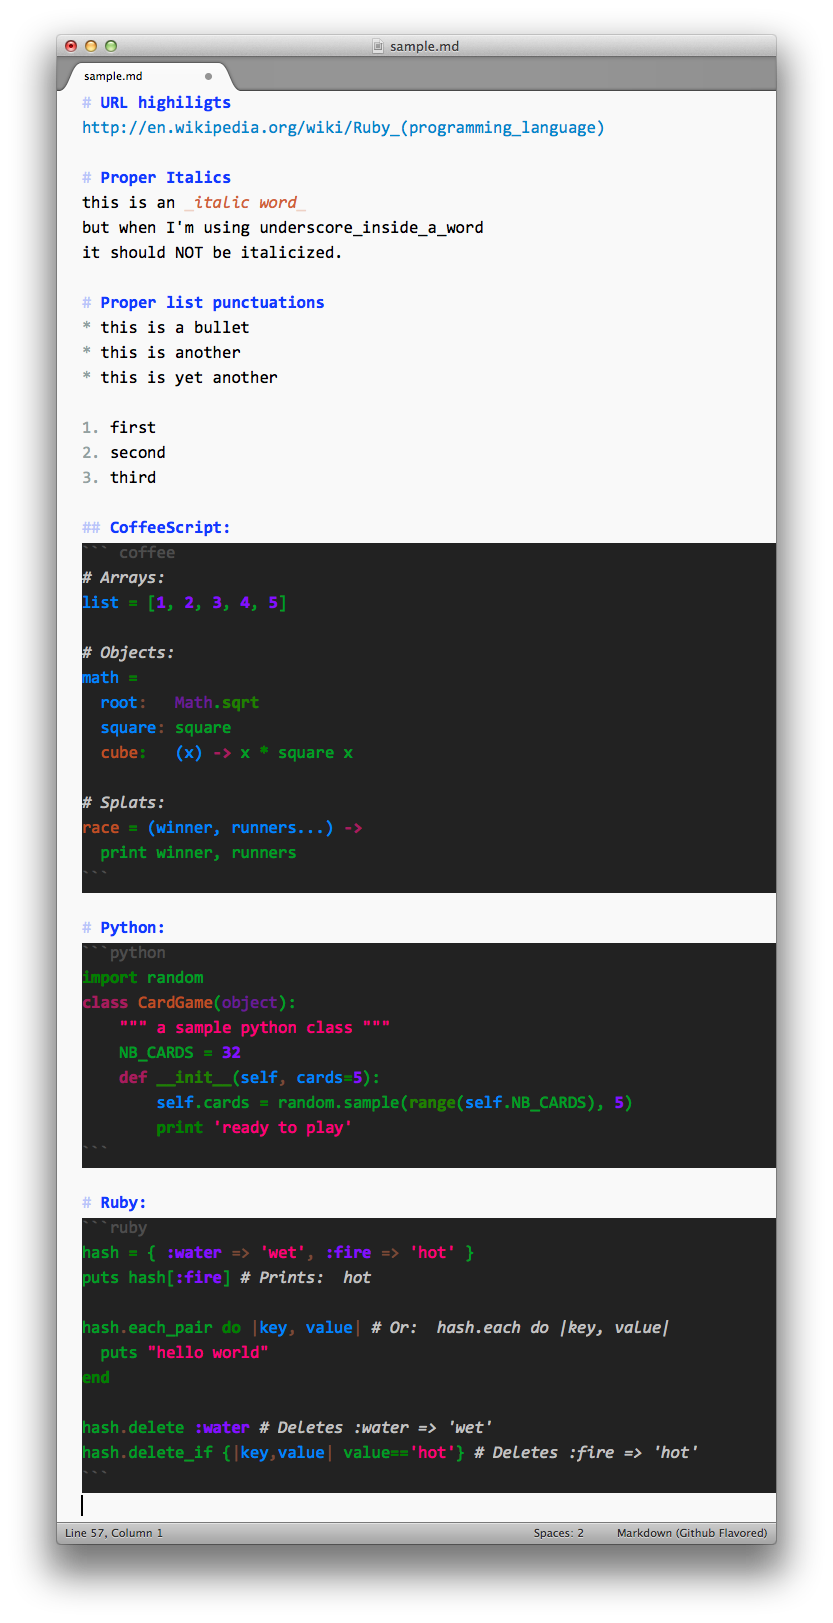
Task: Click the red close window button
Action: click(71, 46)
